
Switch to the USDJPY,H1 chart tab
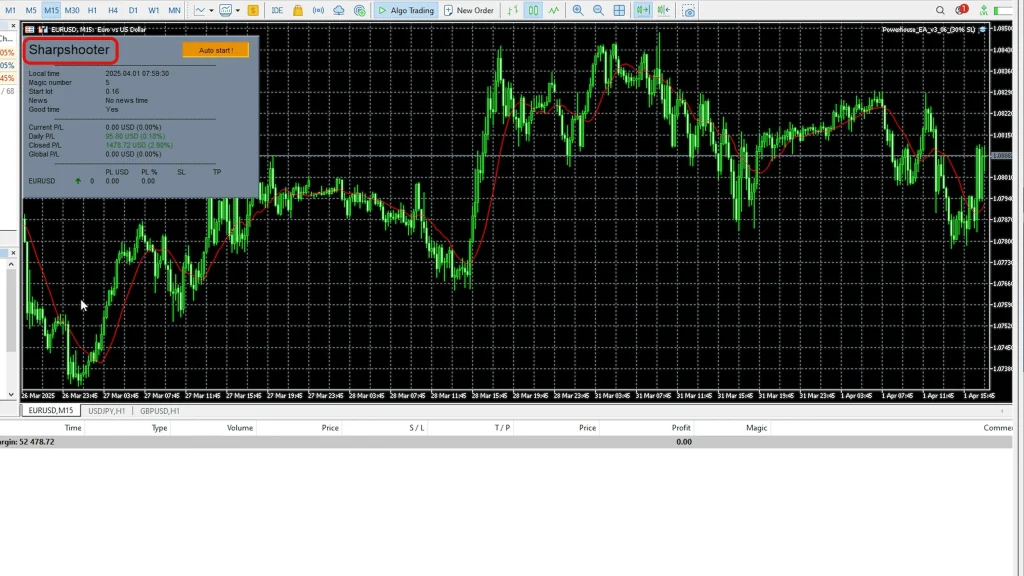106,411
